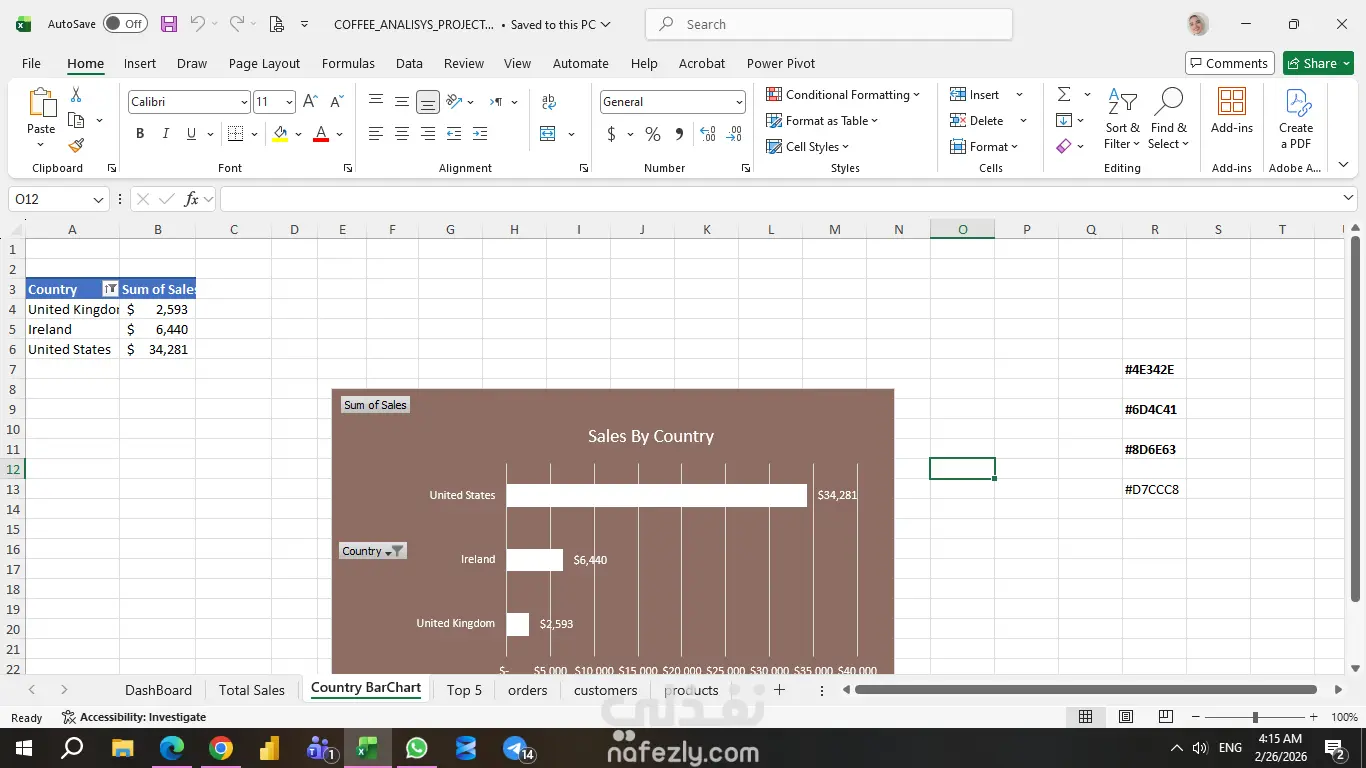Image resolution: width=1366 pixels, height=768 pixels.
Task: Click Accessibility: Investigate in status bar
Action: (134, 717)
